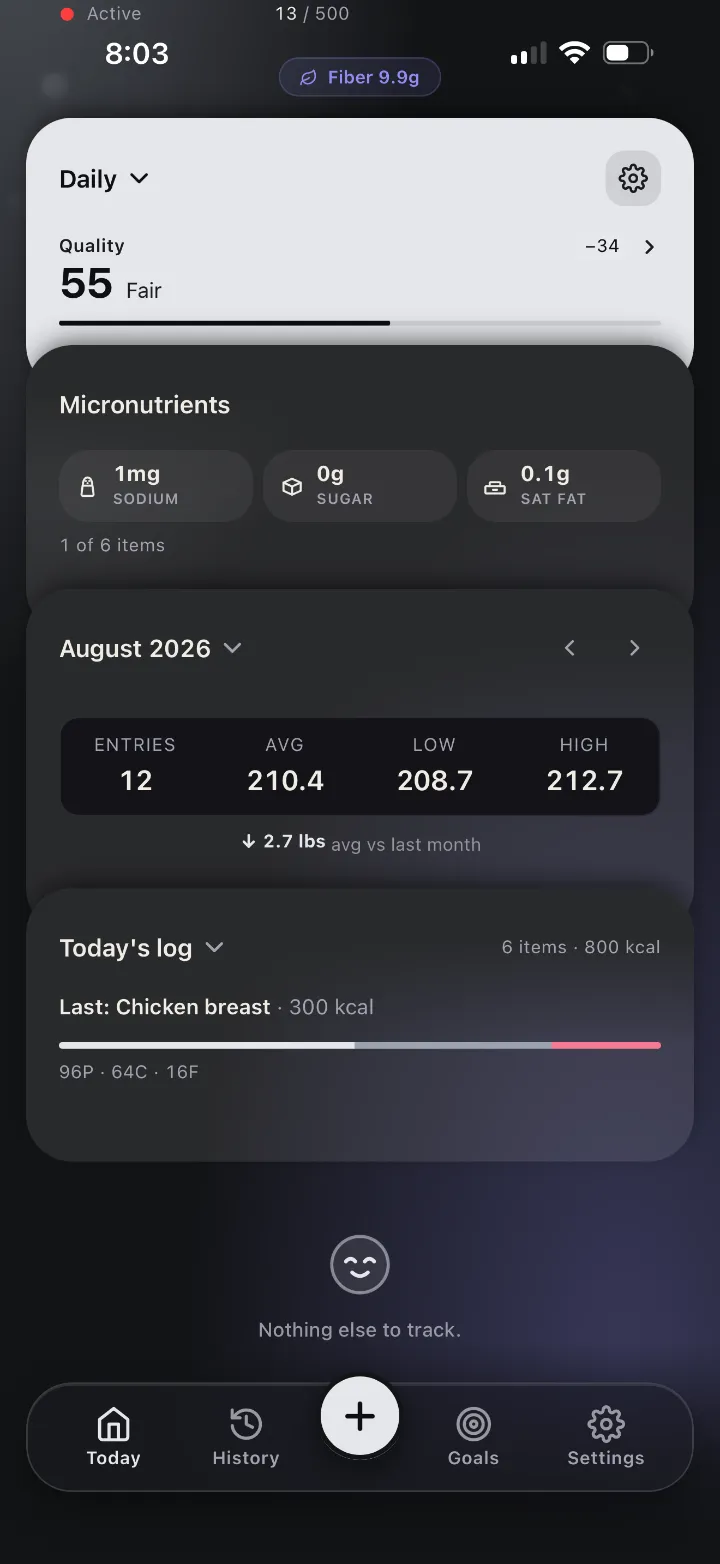720x1564 pixels.
Task: Open the weight stats summary box
Action: click(360, 767)
